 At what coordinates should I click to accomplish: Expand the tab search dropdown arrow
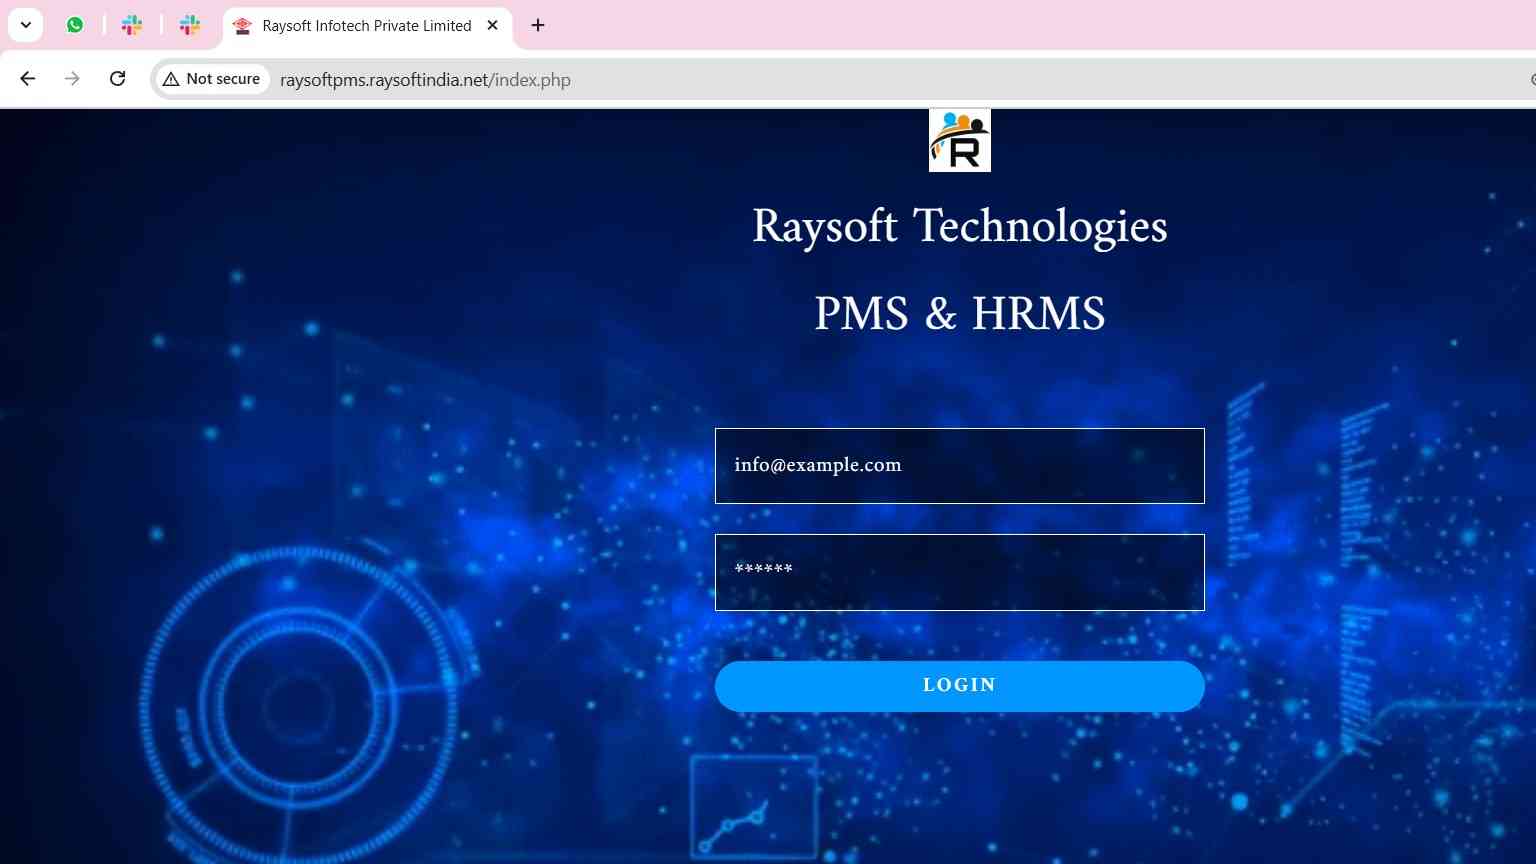coord(26,25)
